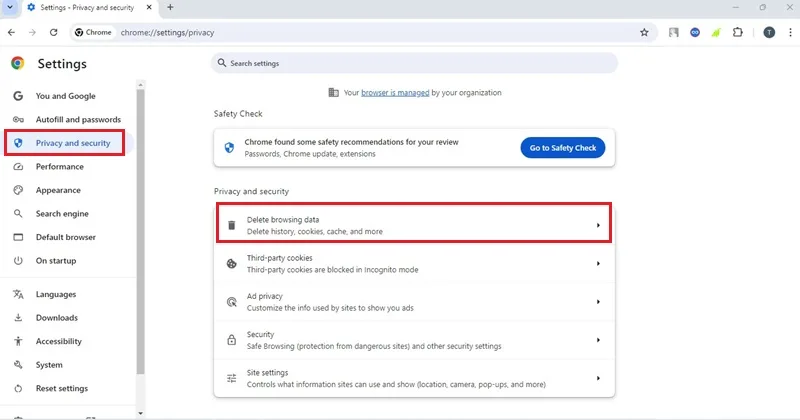Open Delete browsing data row
The height and width of the screenshot is (420, 800).
414,225
